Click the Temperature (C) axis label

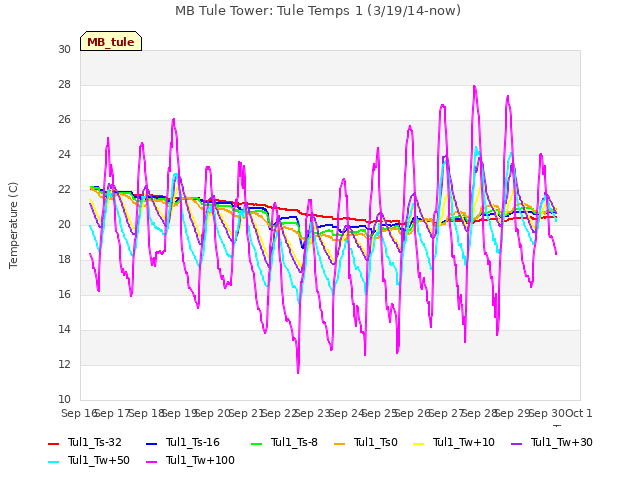[x=13, y=225]
